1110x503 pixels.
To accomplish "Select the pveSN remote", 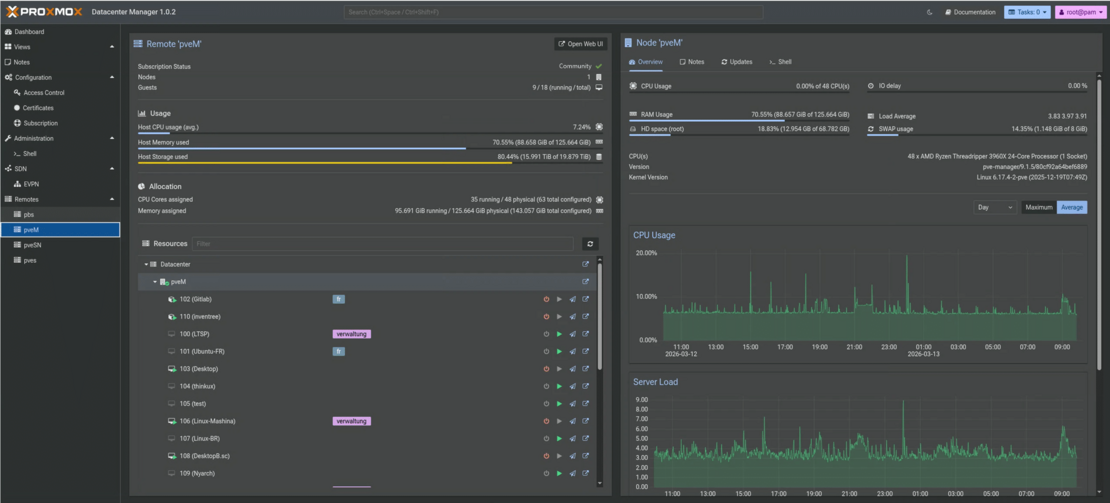I will (60, 245).
